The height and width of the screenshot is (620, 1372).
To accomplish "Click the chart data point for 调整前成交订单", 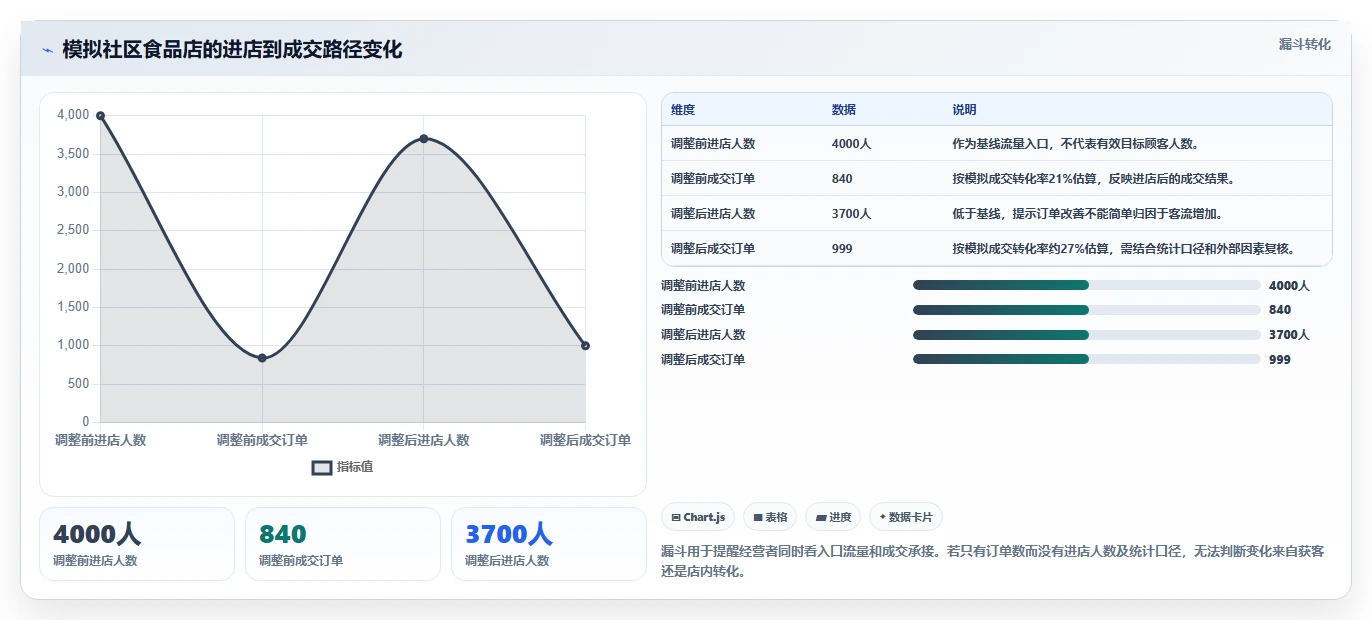I will point(262,358).
